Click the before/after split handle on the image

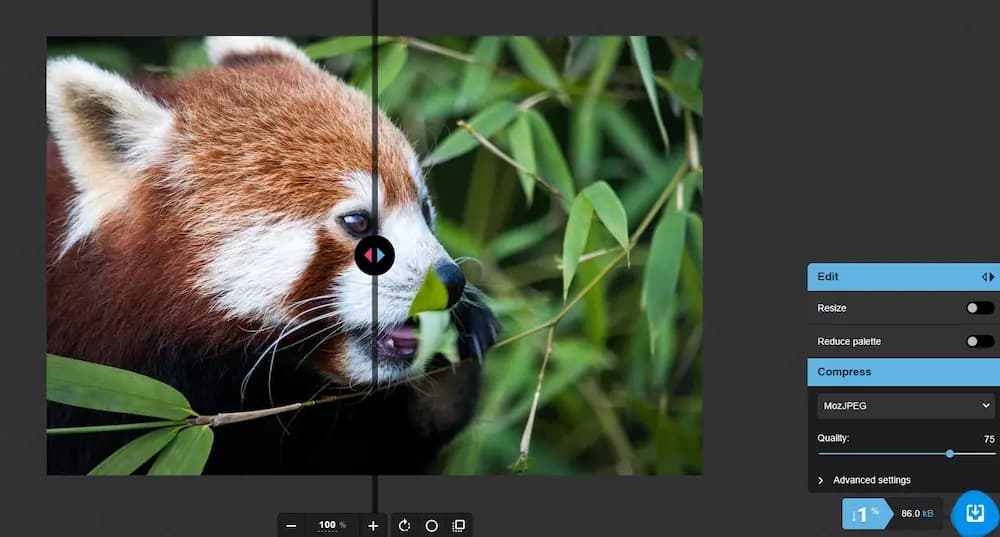tap(375, 255)
